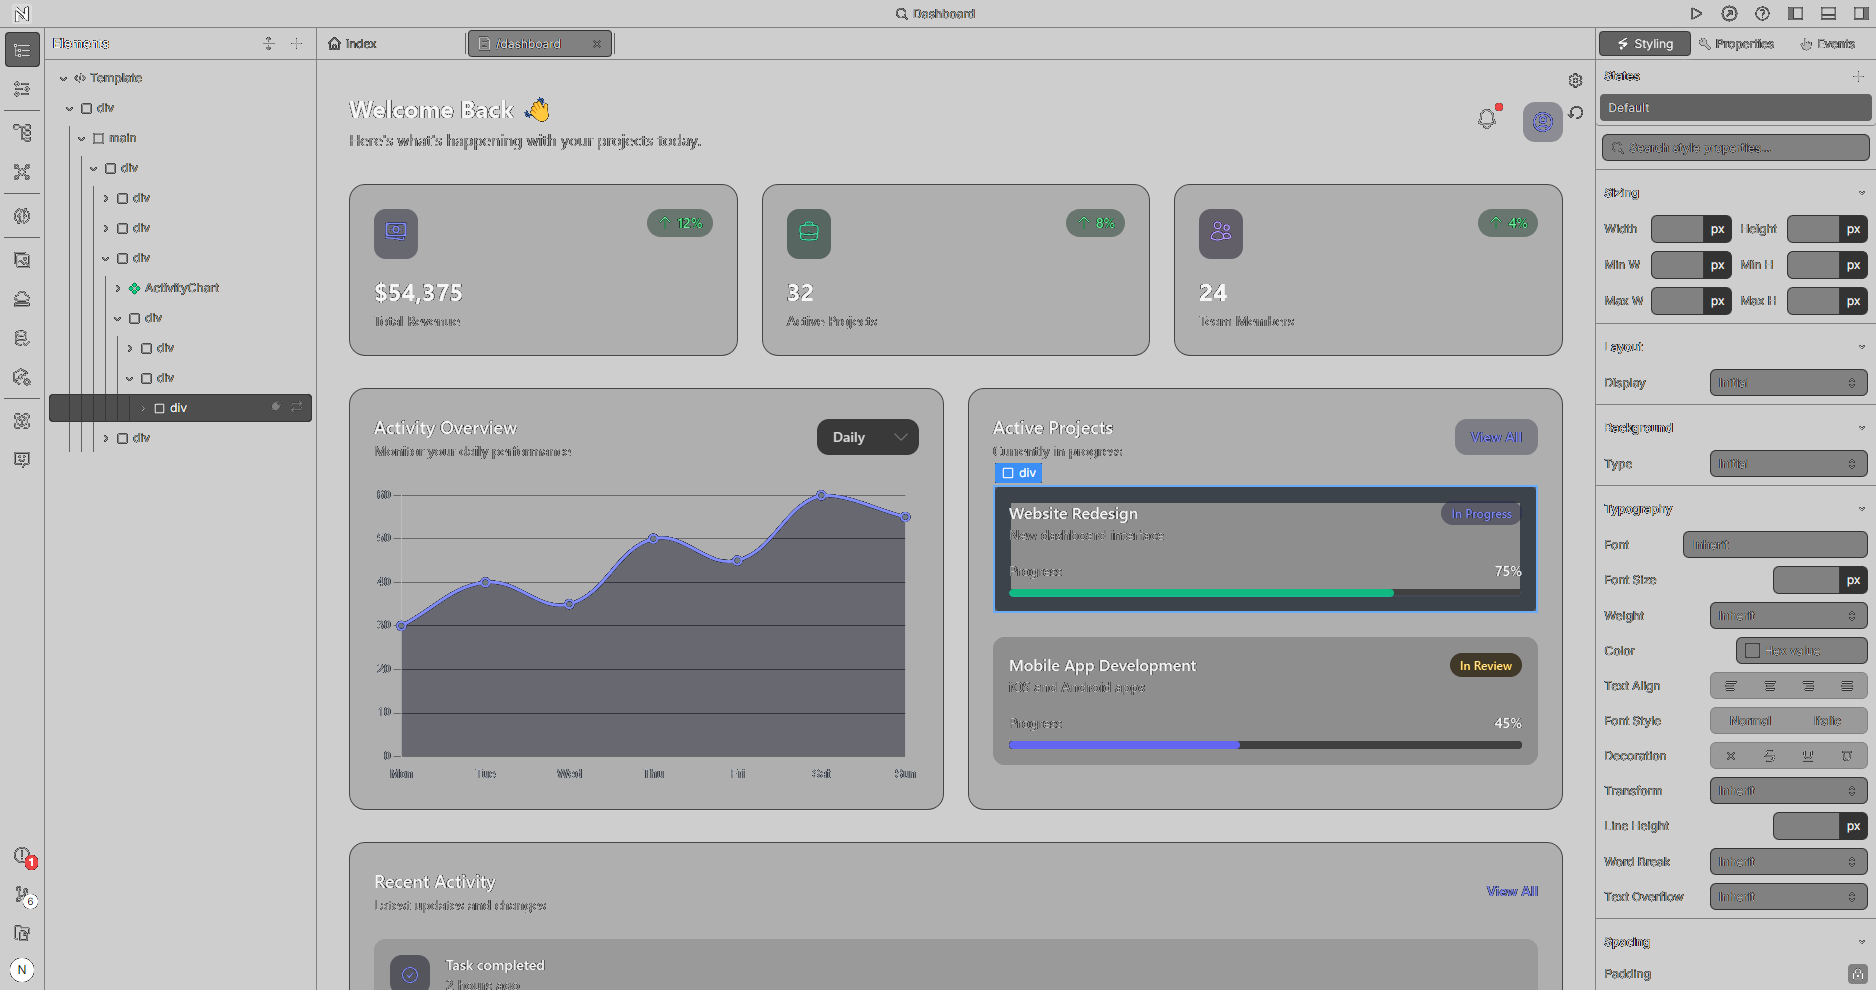This screenshot has width=1876, height=990.
Task: Click View All for Active Projects
Action: (x=1495, y=436)
